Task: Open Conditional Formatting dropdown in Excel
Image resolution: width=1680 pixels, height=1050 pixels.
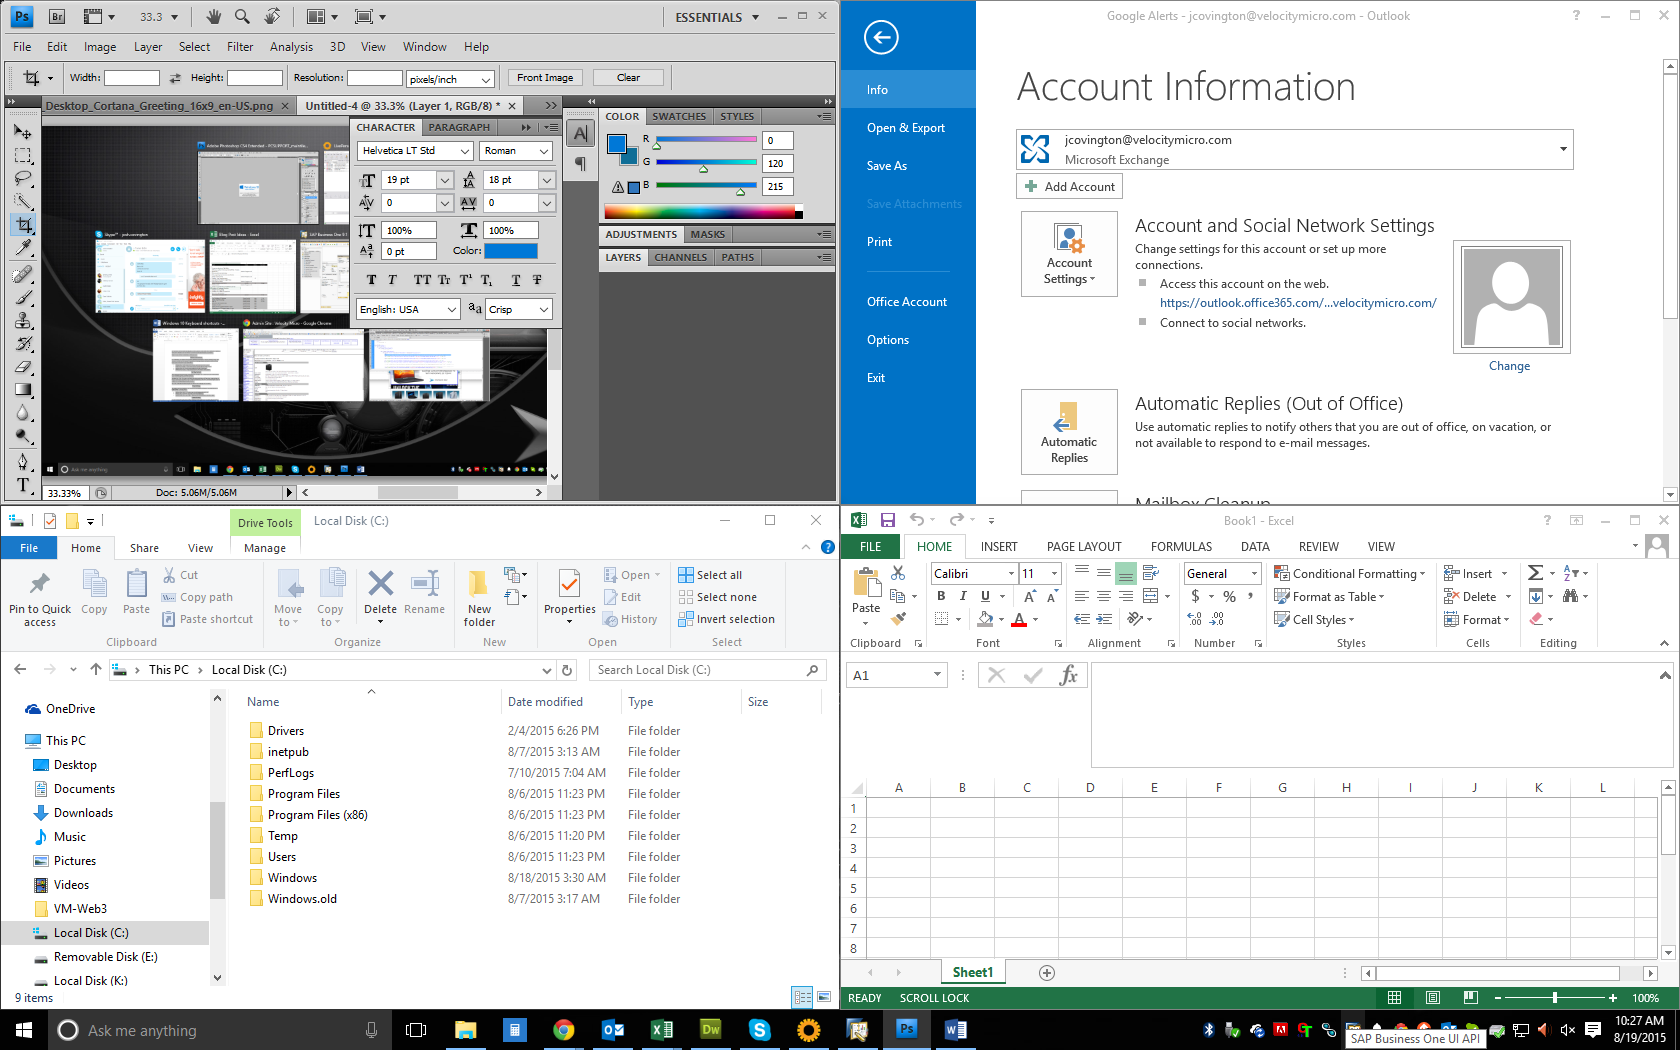Action: click(x=1350, y=573)
